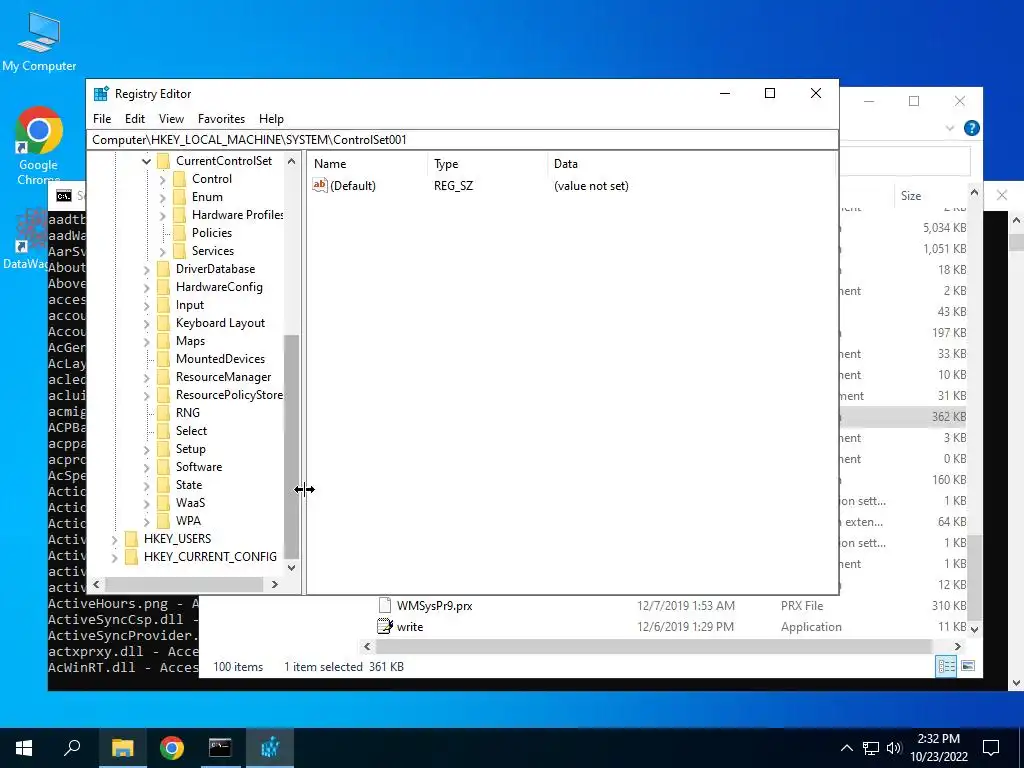Select the Enum folder icon
Image resolution: width=1024 pixels, height=768 pixels.
[x=180, y=197]
